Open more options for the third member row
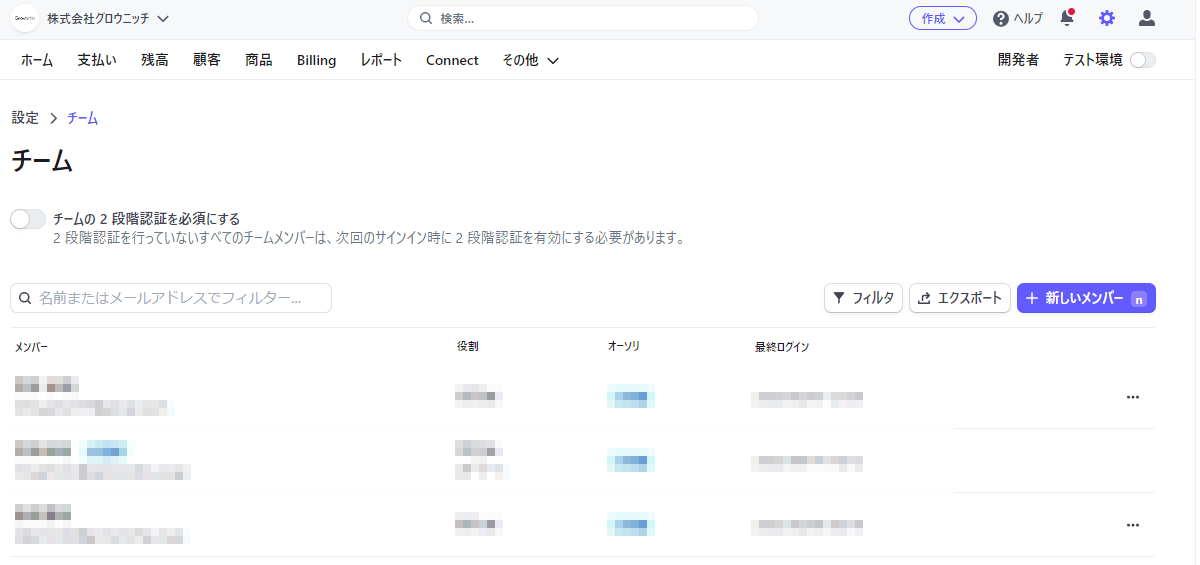This screenshot has height=565, width=1200. [1132, 525]
